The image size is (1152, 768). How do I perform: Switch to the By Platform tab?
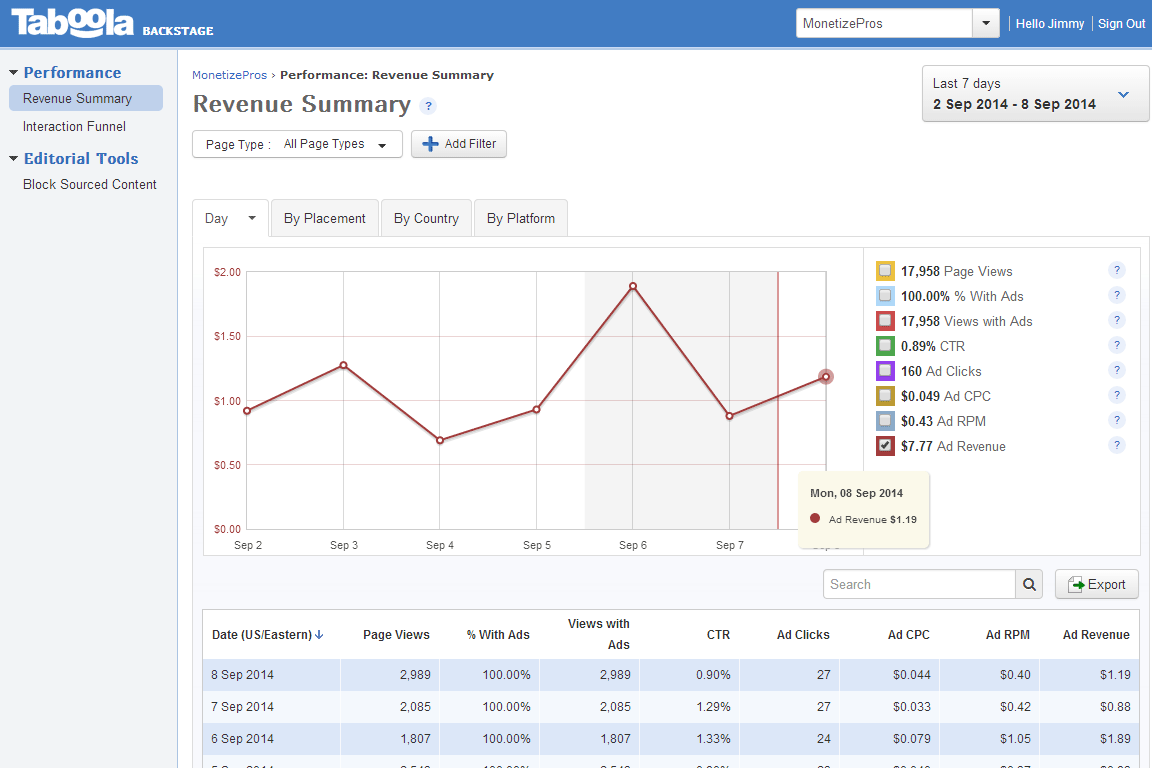click(x=521, y=218)
